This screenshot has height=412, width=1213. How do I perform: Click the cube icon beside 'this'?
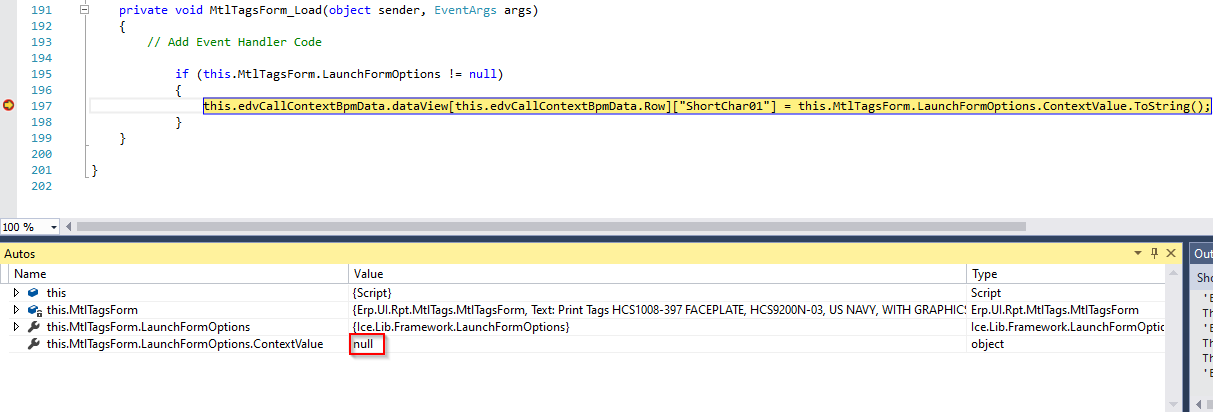pos(34,292)
